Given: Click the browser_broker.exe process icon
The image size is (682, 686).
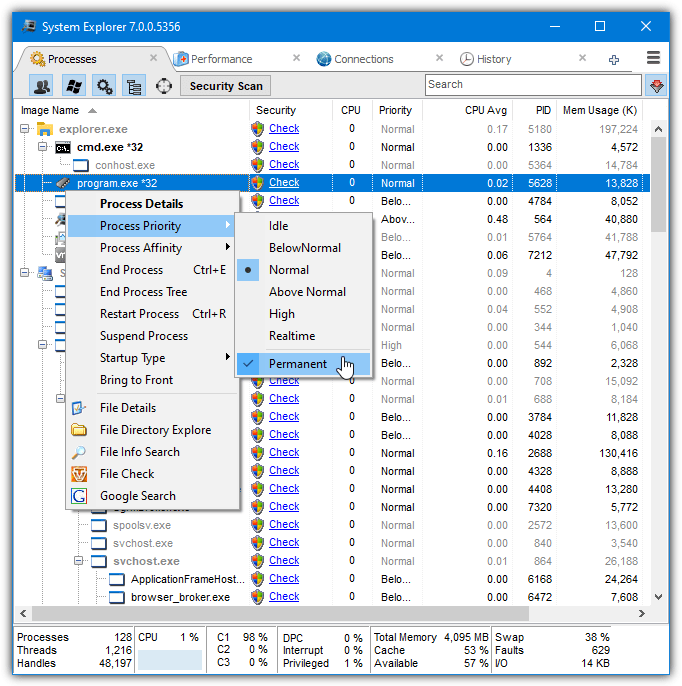Looking at the screenshot, I should click(117, 597).
